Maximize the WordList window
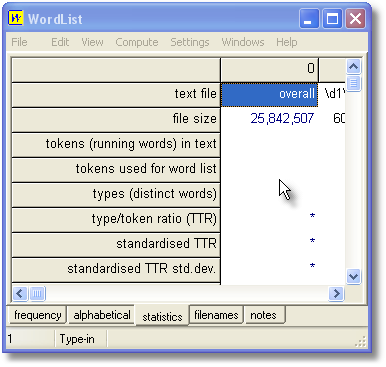Image resolution: width=386 pixels, height=367 pixels. (332, 18)
